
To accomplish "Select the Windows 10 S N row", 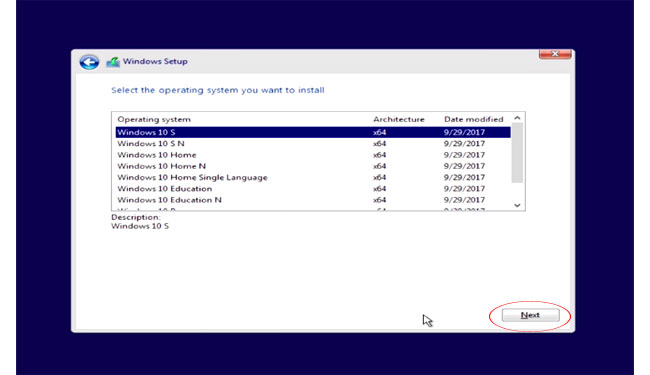I will click(x=313, y=143).
